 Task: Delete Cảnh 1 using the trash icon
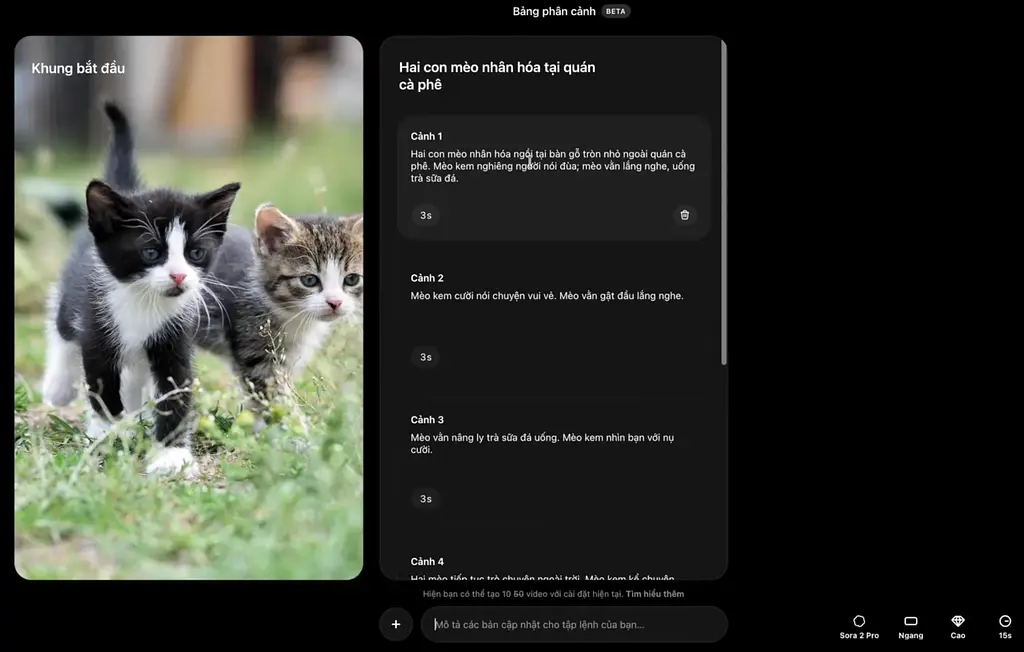[x=685, y=215]
